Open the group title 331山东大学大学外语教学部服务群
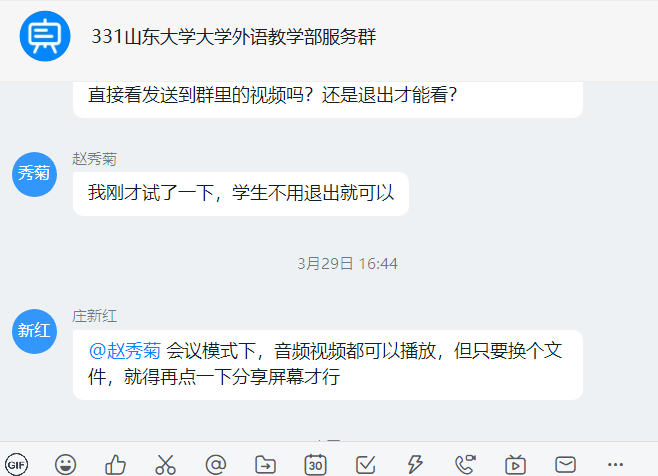Viewport: 658px width, 476px height. (x=234, y=37)
